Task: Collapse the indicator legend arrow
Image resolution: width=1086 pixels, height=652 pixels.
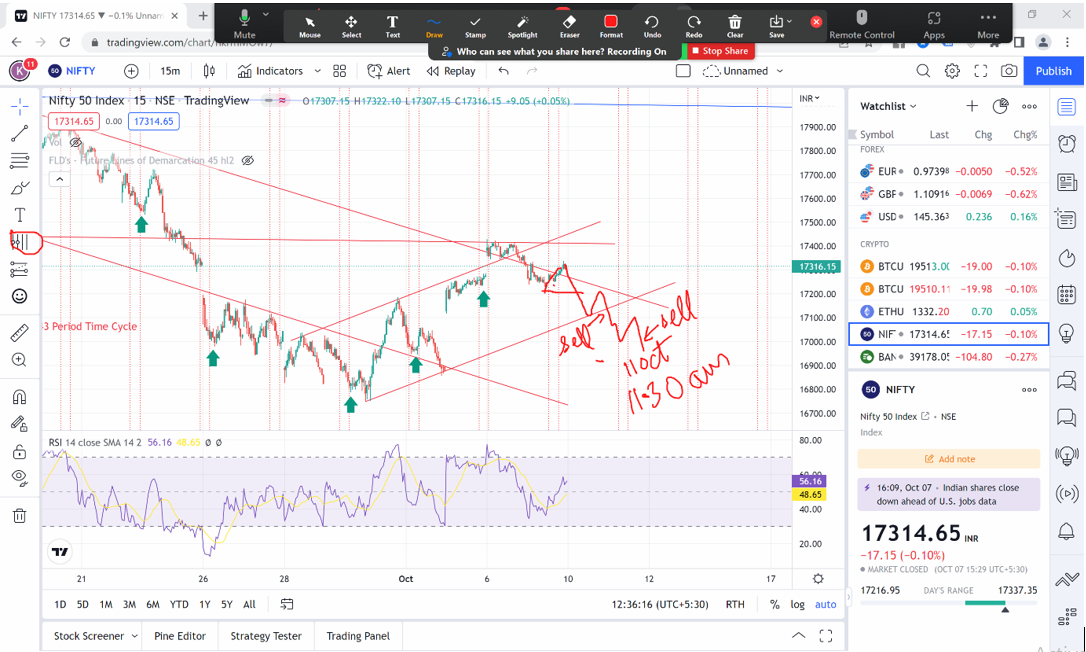Action: pos(60,179)
